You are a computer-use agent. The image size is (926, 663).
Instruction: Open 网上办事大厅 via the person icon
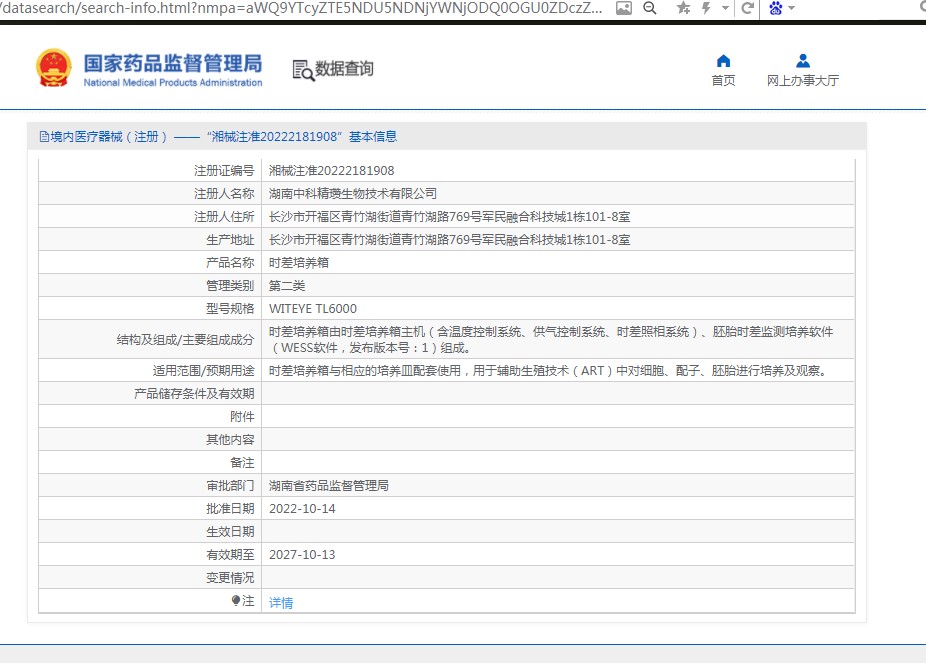(802, 61)
